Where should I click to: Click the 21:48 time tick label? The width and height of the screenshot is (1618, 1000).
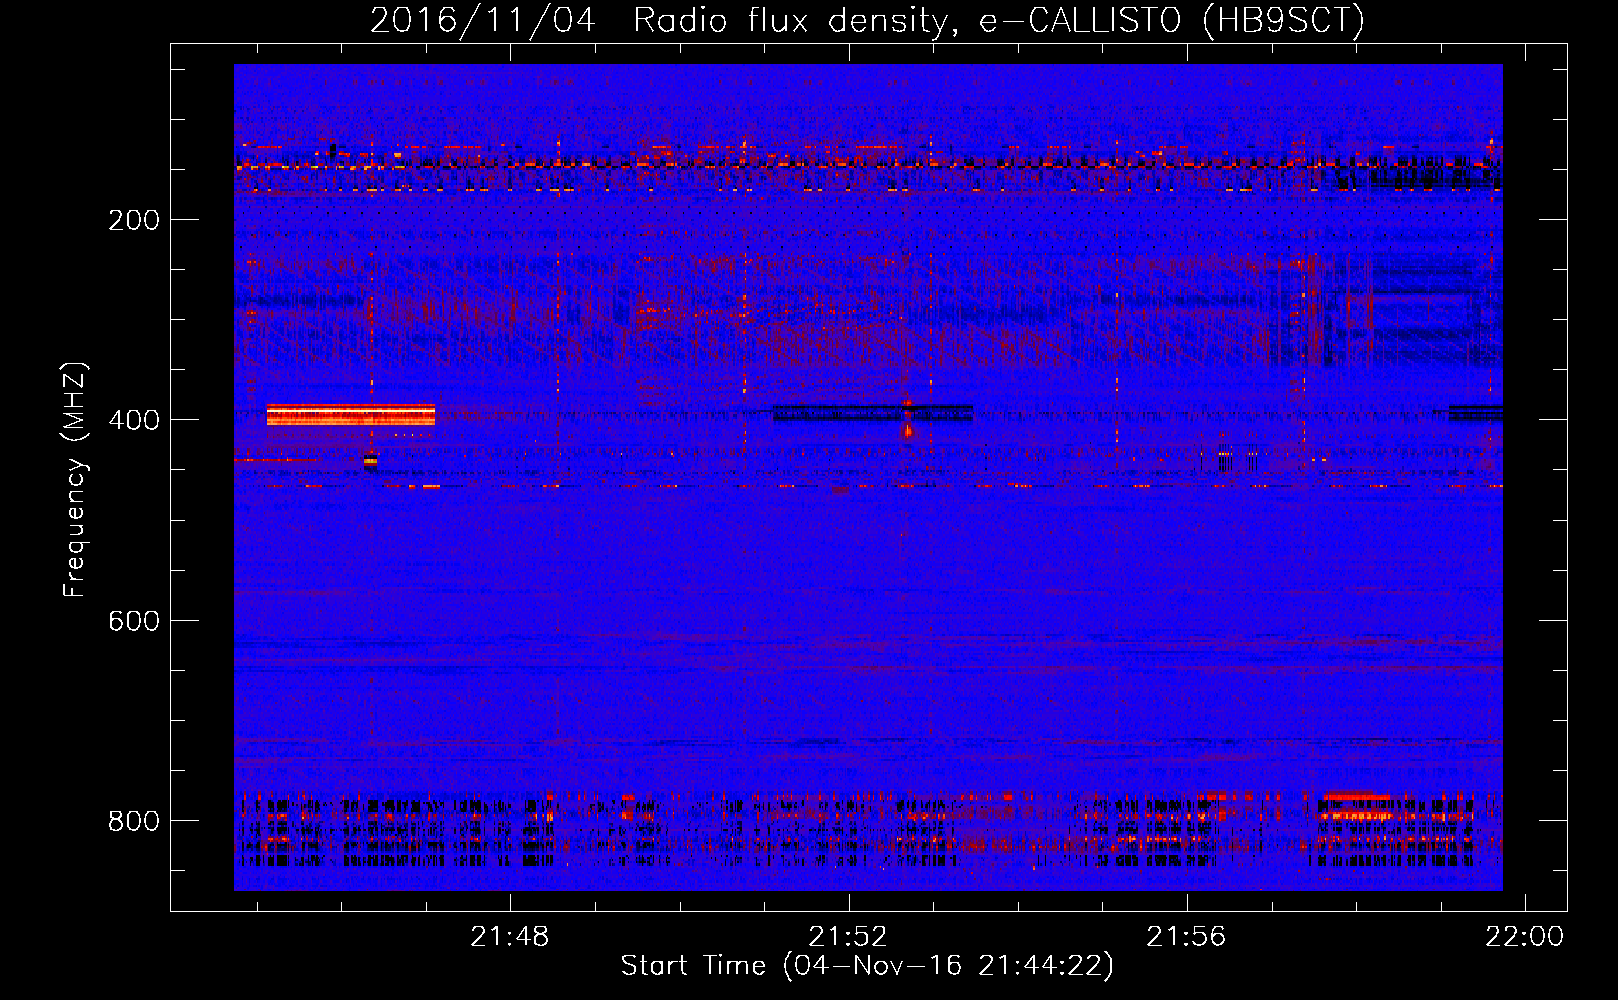(x=510, y=937)
